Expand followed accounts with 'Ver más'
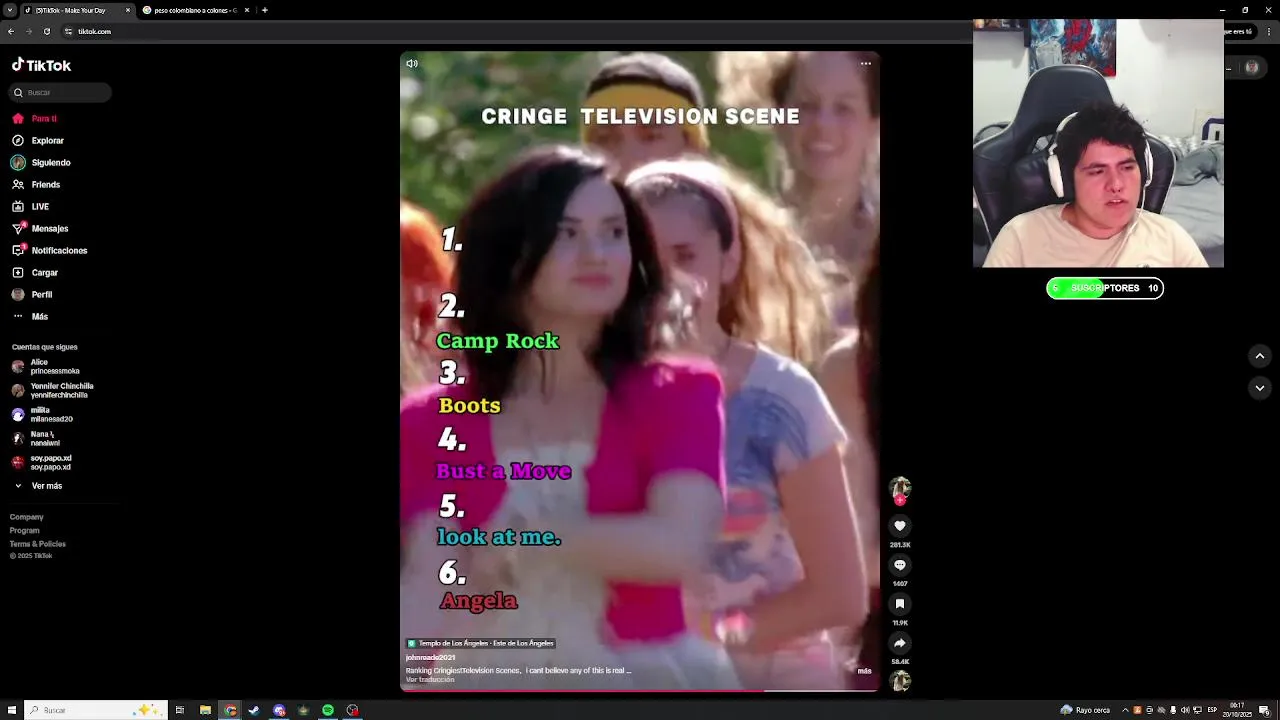The image size is (1280, 720). (x=38, y=486)
